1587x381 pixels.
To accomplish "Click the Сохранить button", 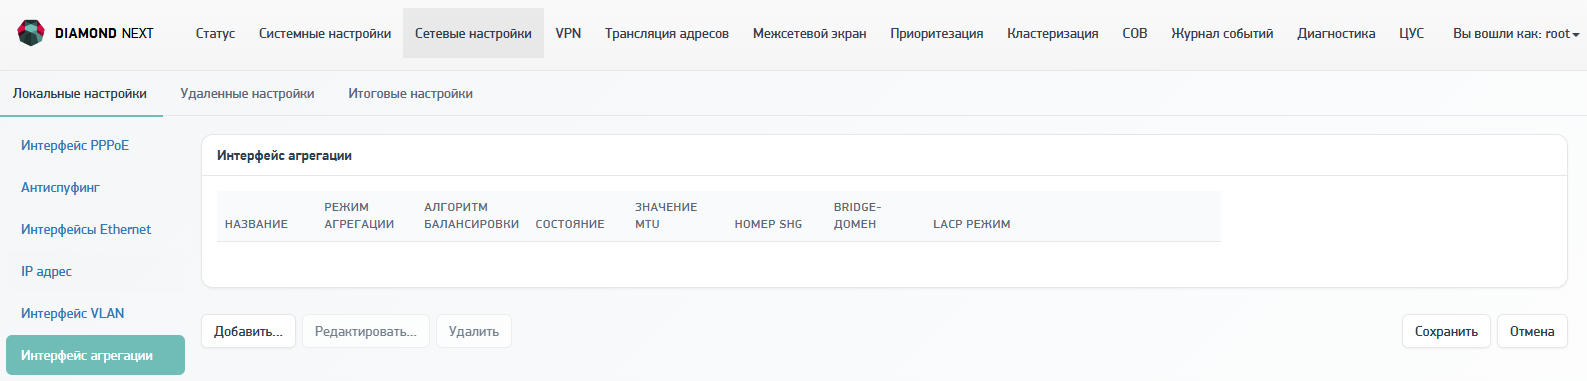I will [x=1446, y=331].
